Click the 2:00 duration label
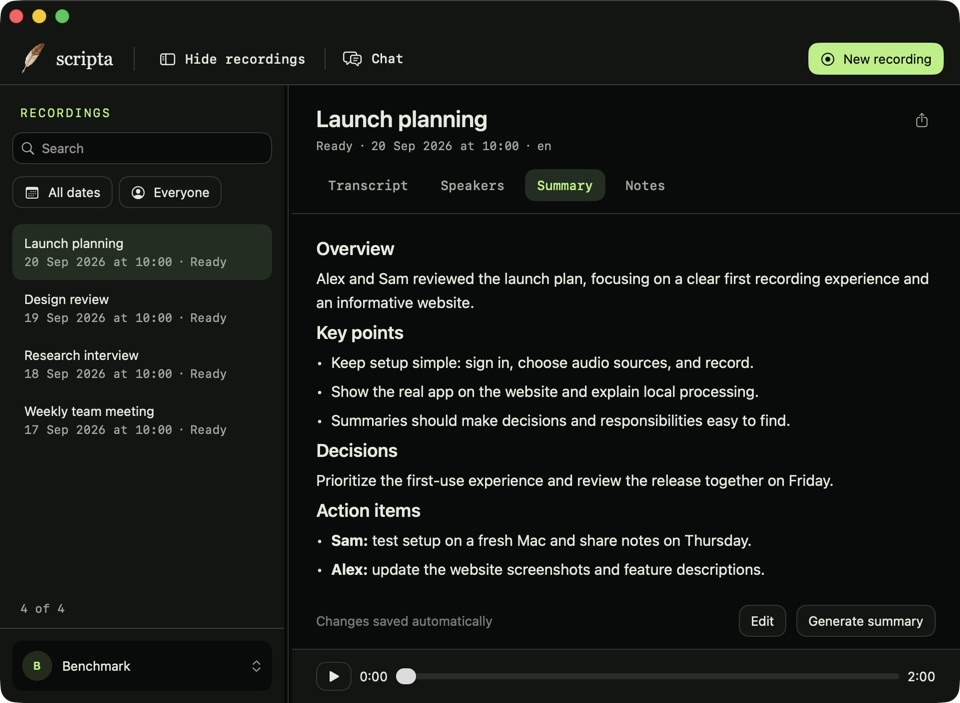 pyautogui.click(x=921, y=677)
